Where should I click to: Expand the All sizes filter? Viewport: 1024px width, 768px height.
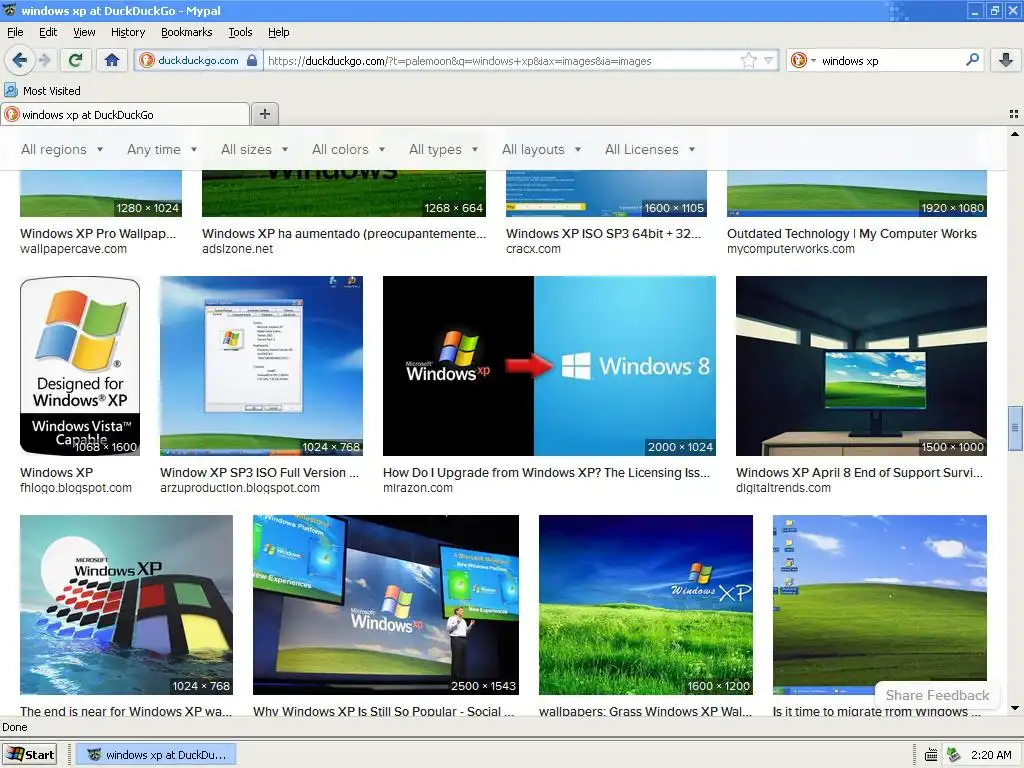pyautogui.click(x=255, y=150)
